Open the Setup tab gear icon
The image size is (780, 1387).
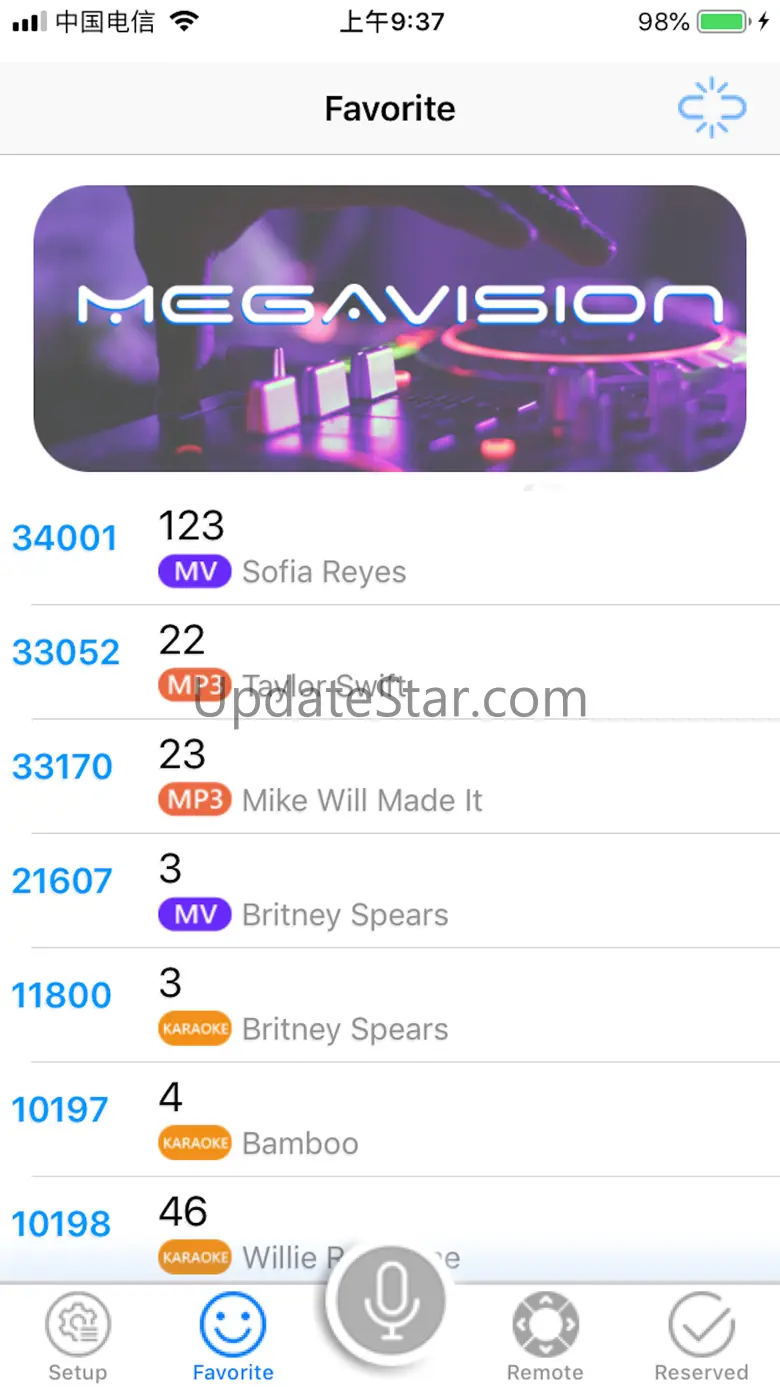pyautogui.click(x=78, y=1324)
